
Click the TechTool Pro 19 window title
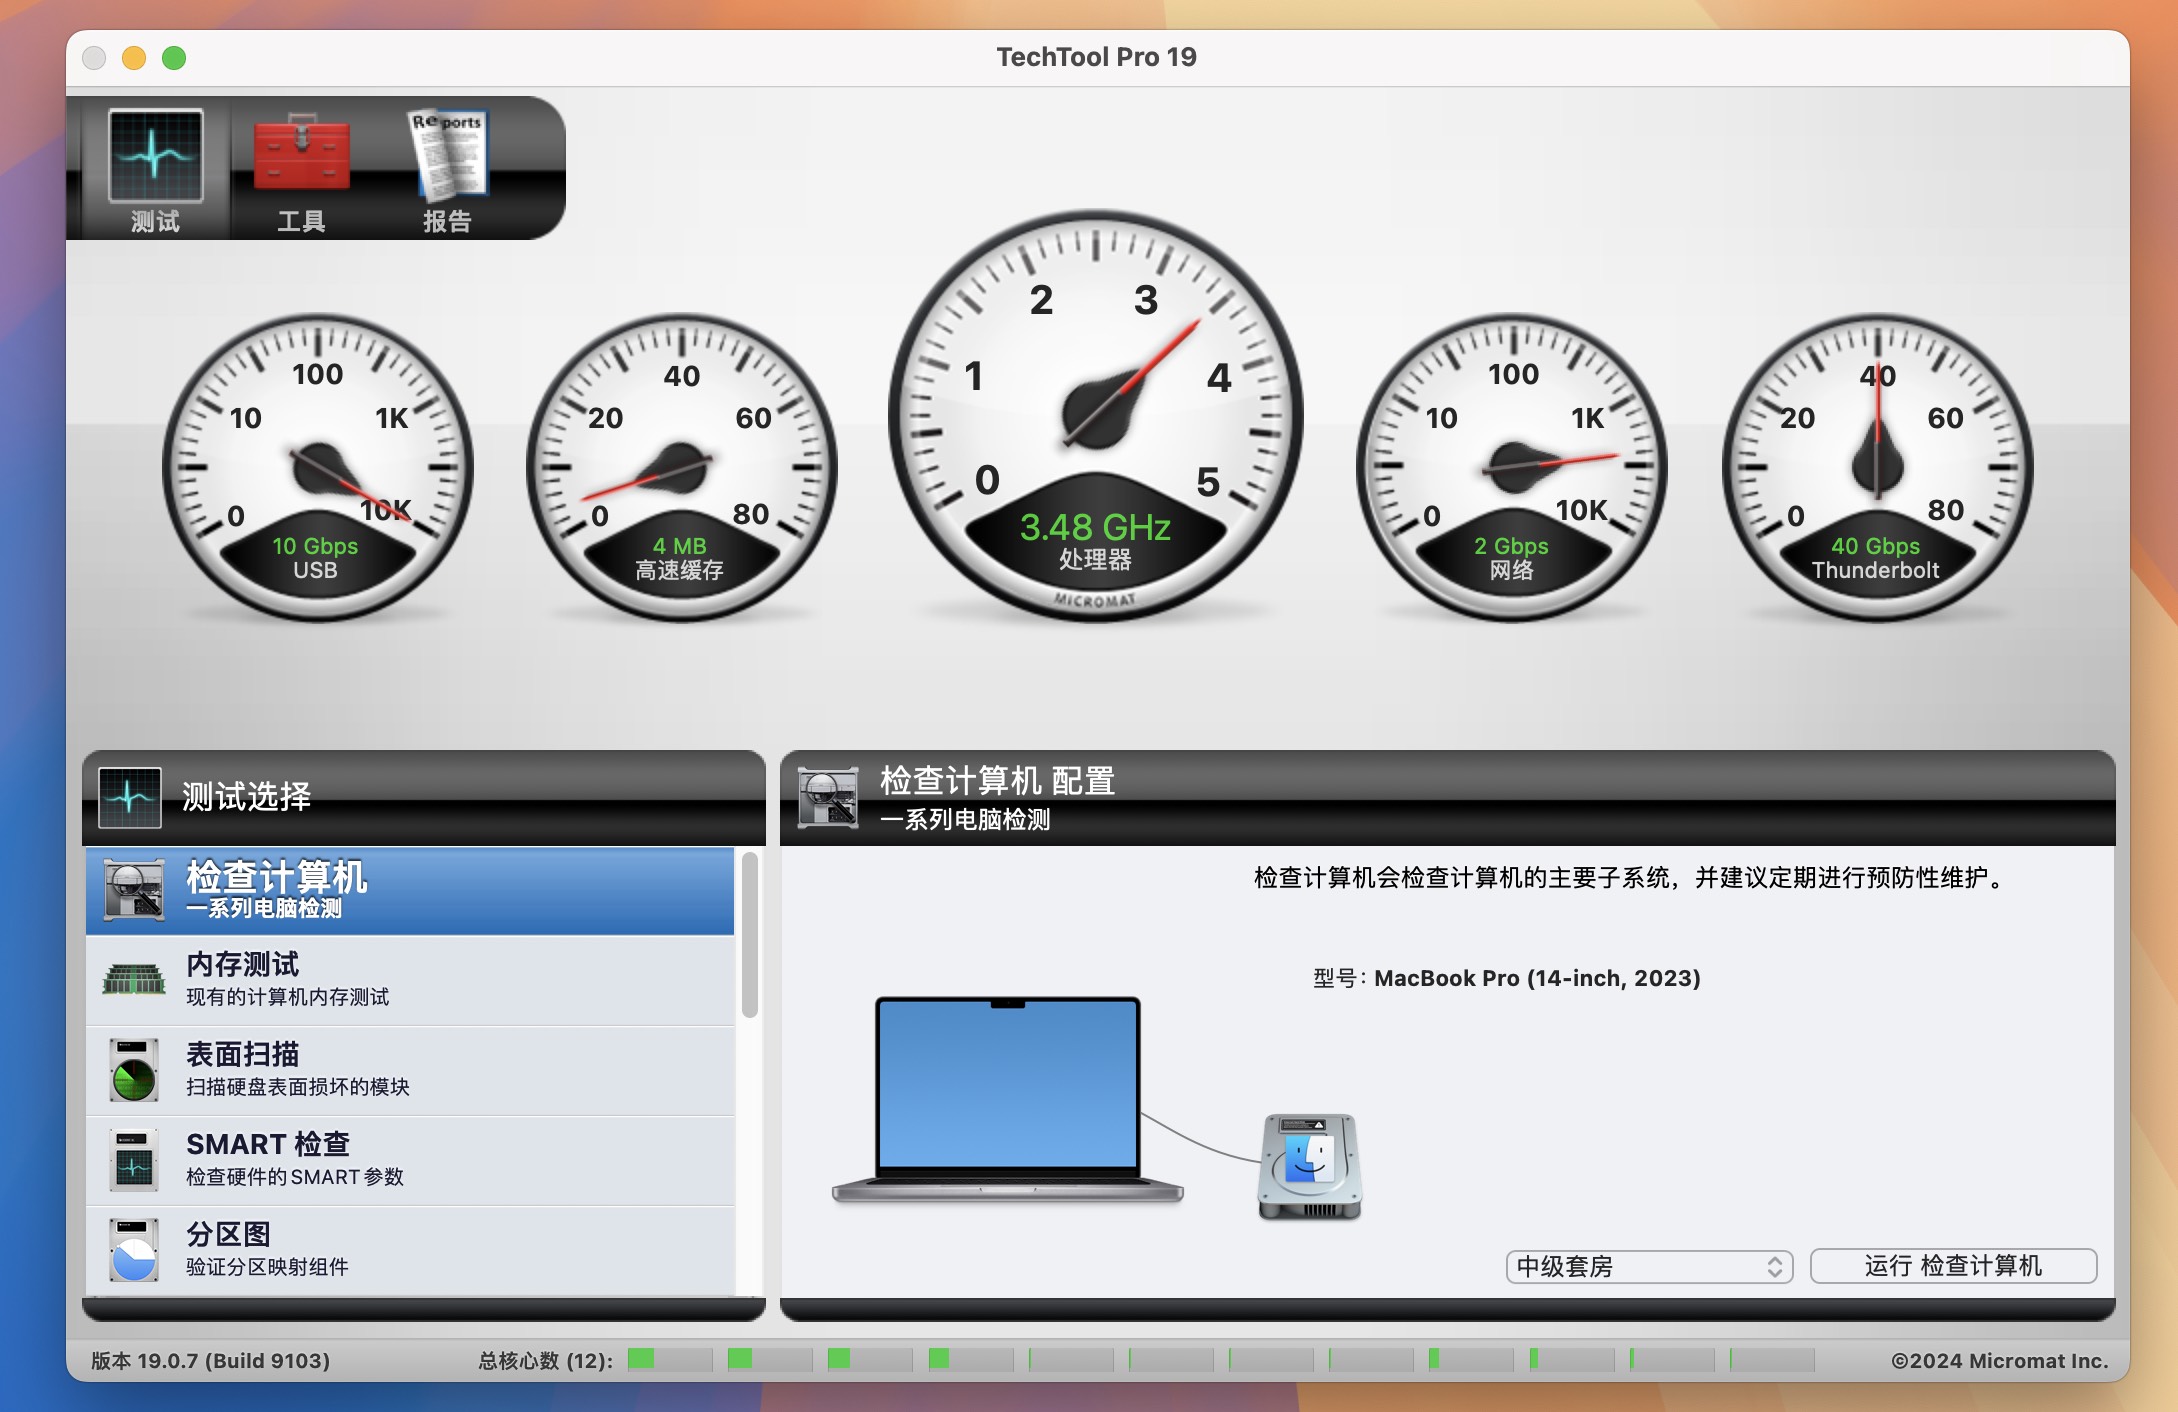1096,57
